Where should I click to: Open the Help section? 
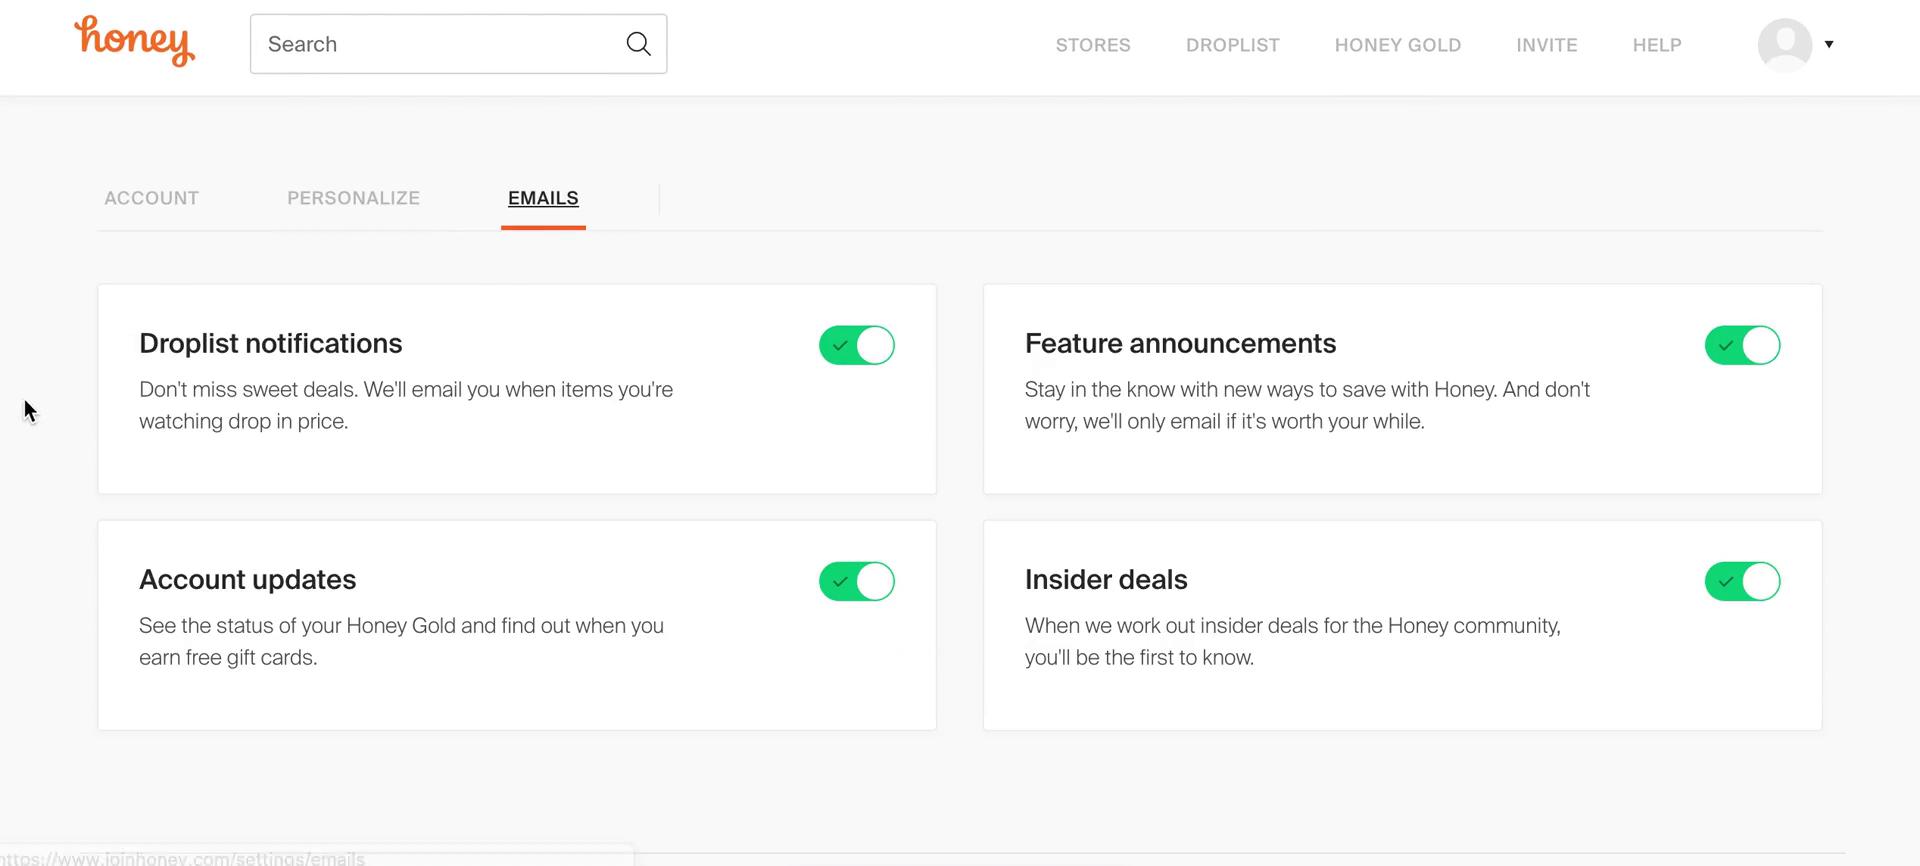pyautogui.click(x=1657, y=45)
